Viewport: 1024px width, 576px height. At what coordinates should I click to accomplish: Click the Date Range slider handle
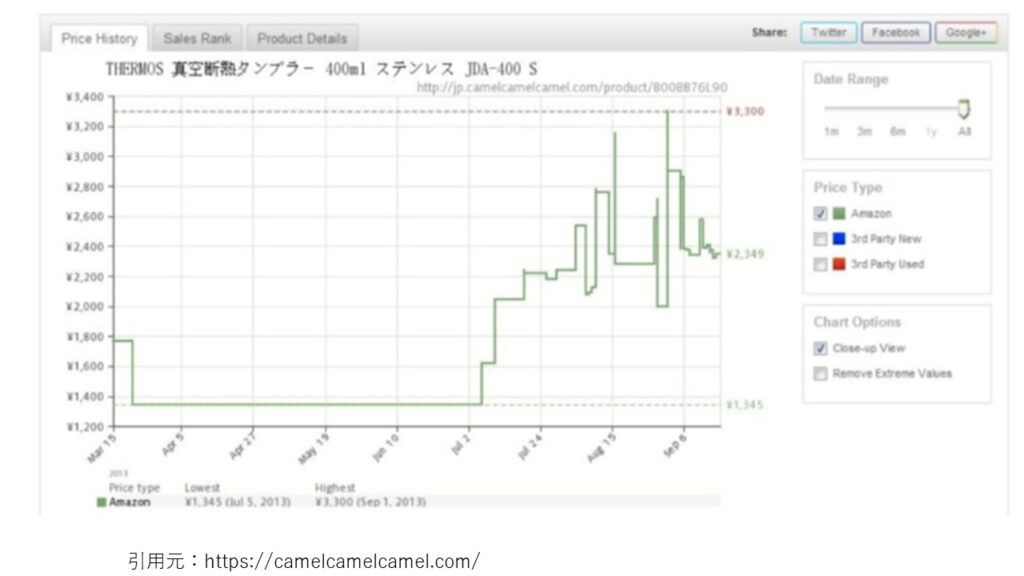(x=964, y=108)
